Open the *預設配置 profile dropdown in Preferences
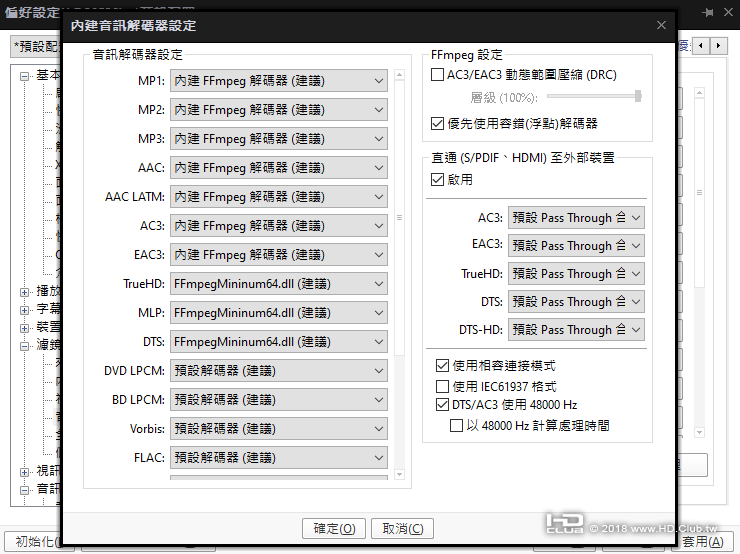This screenshot has height=554, width=740. (36, 47)
